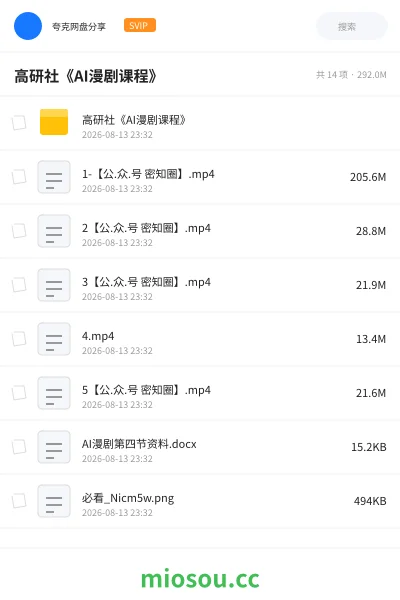Click file icon for 3【公.众.号 密知圈】.mp4
Image resolution: width=400 pixels, height=600 pixels.
pyautogui.click(x=54, y=285)
